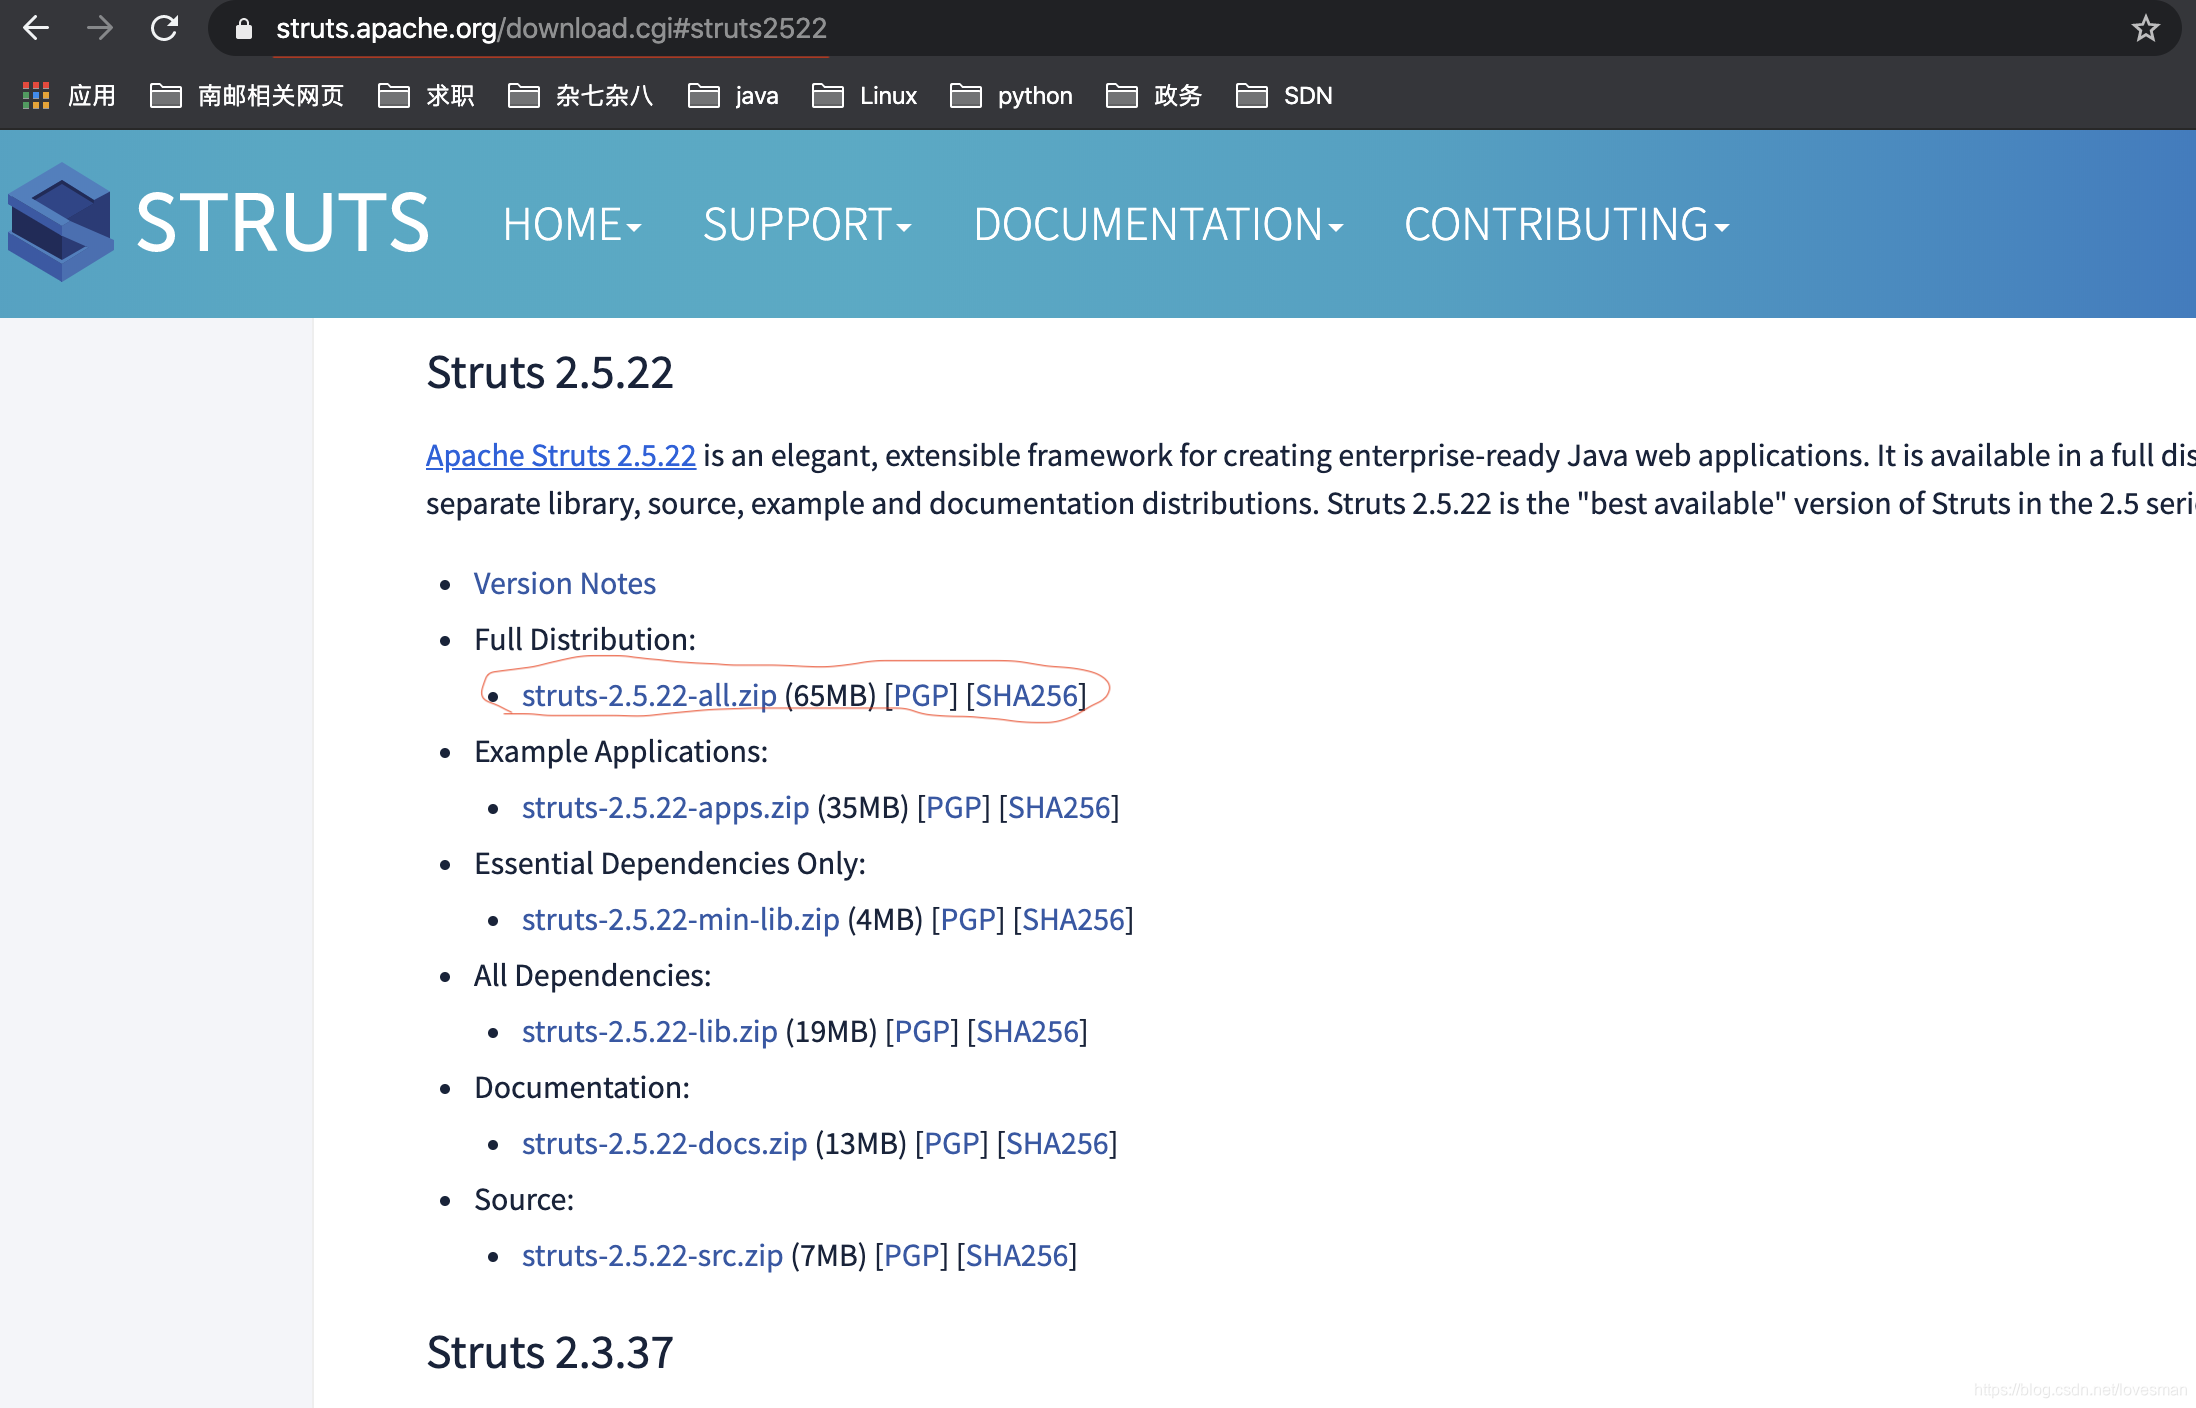The width and height of the screenshot is (2196, 1408).
Task: Open the Version Notes link
Action: point(564,583)
